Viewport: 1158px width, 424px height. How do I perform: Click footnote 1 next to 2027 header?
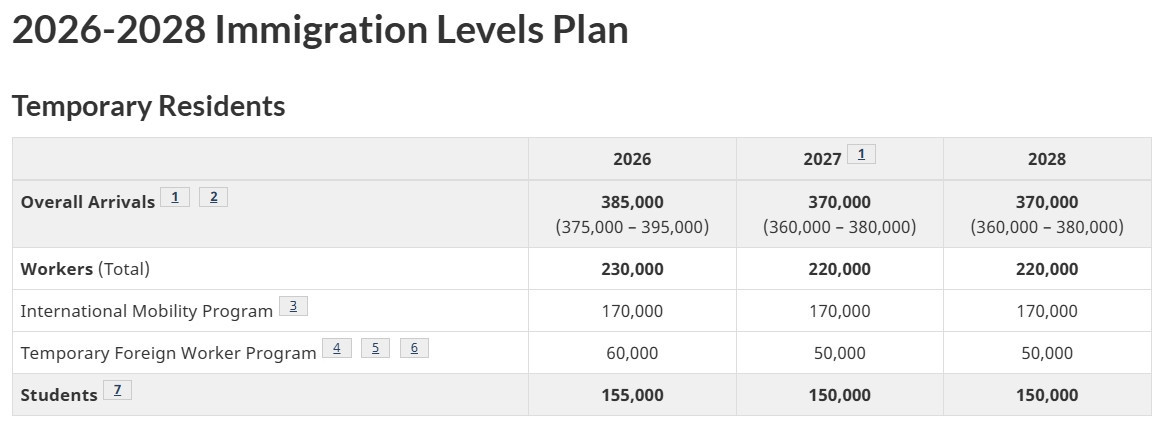[x=861, y=154]
